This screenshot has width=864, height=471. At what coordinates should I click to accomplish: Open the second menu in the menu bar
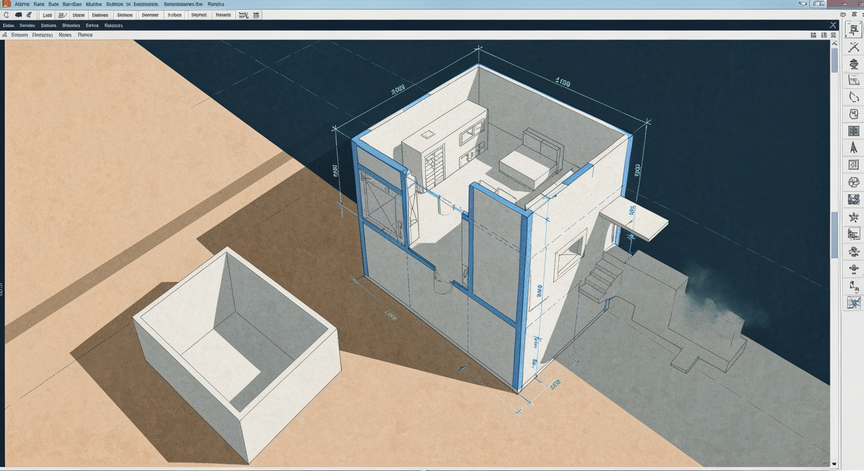tap(39, 4)
